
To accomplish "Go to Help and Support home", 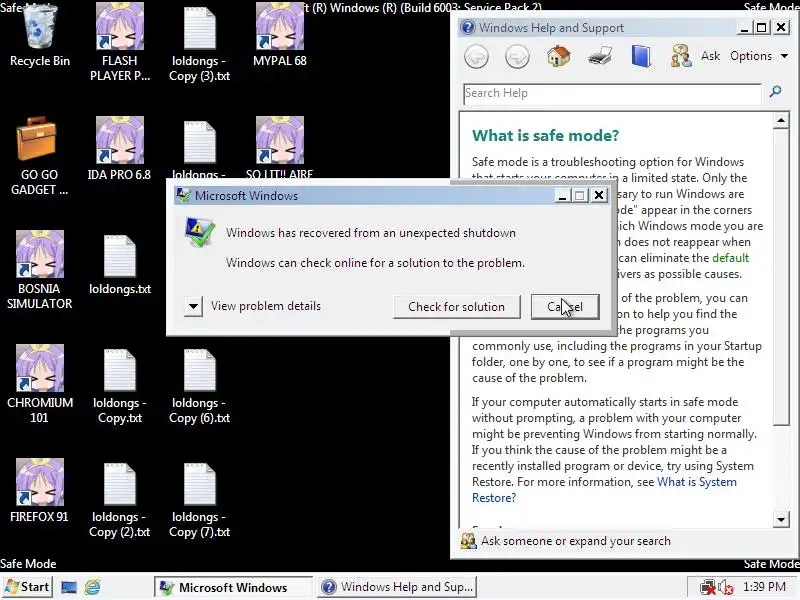I will pyautogui.click(x=558, y=56).
